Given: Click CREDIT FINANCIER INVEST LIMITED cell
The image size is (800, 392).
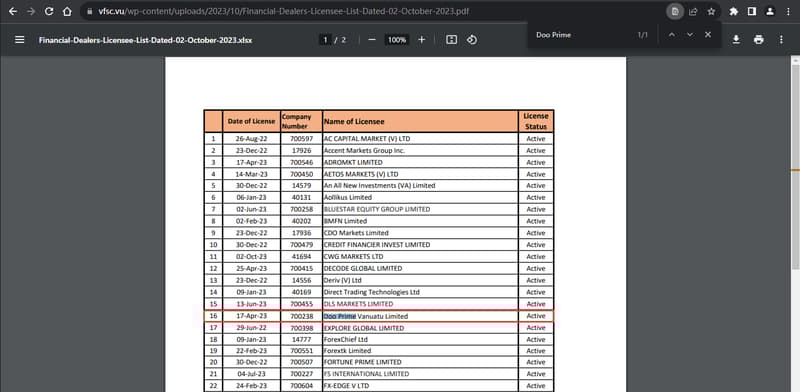Looking at the screenshot, I should (x=420, y=244).
